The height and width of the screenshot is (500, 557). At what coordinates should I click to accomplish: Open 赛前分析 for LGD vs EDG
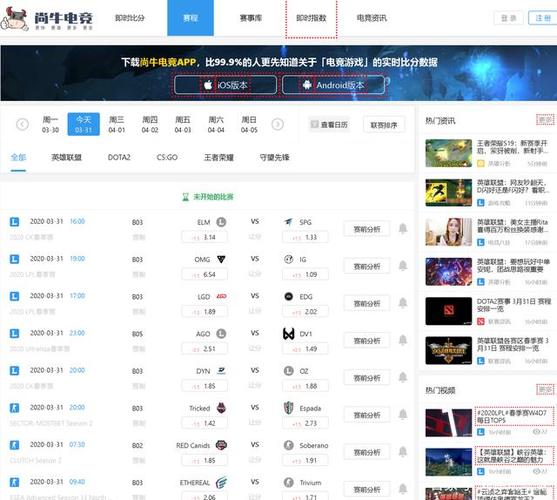coord(367,304)
